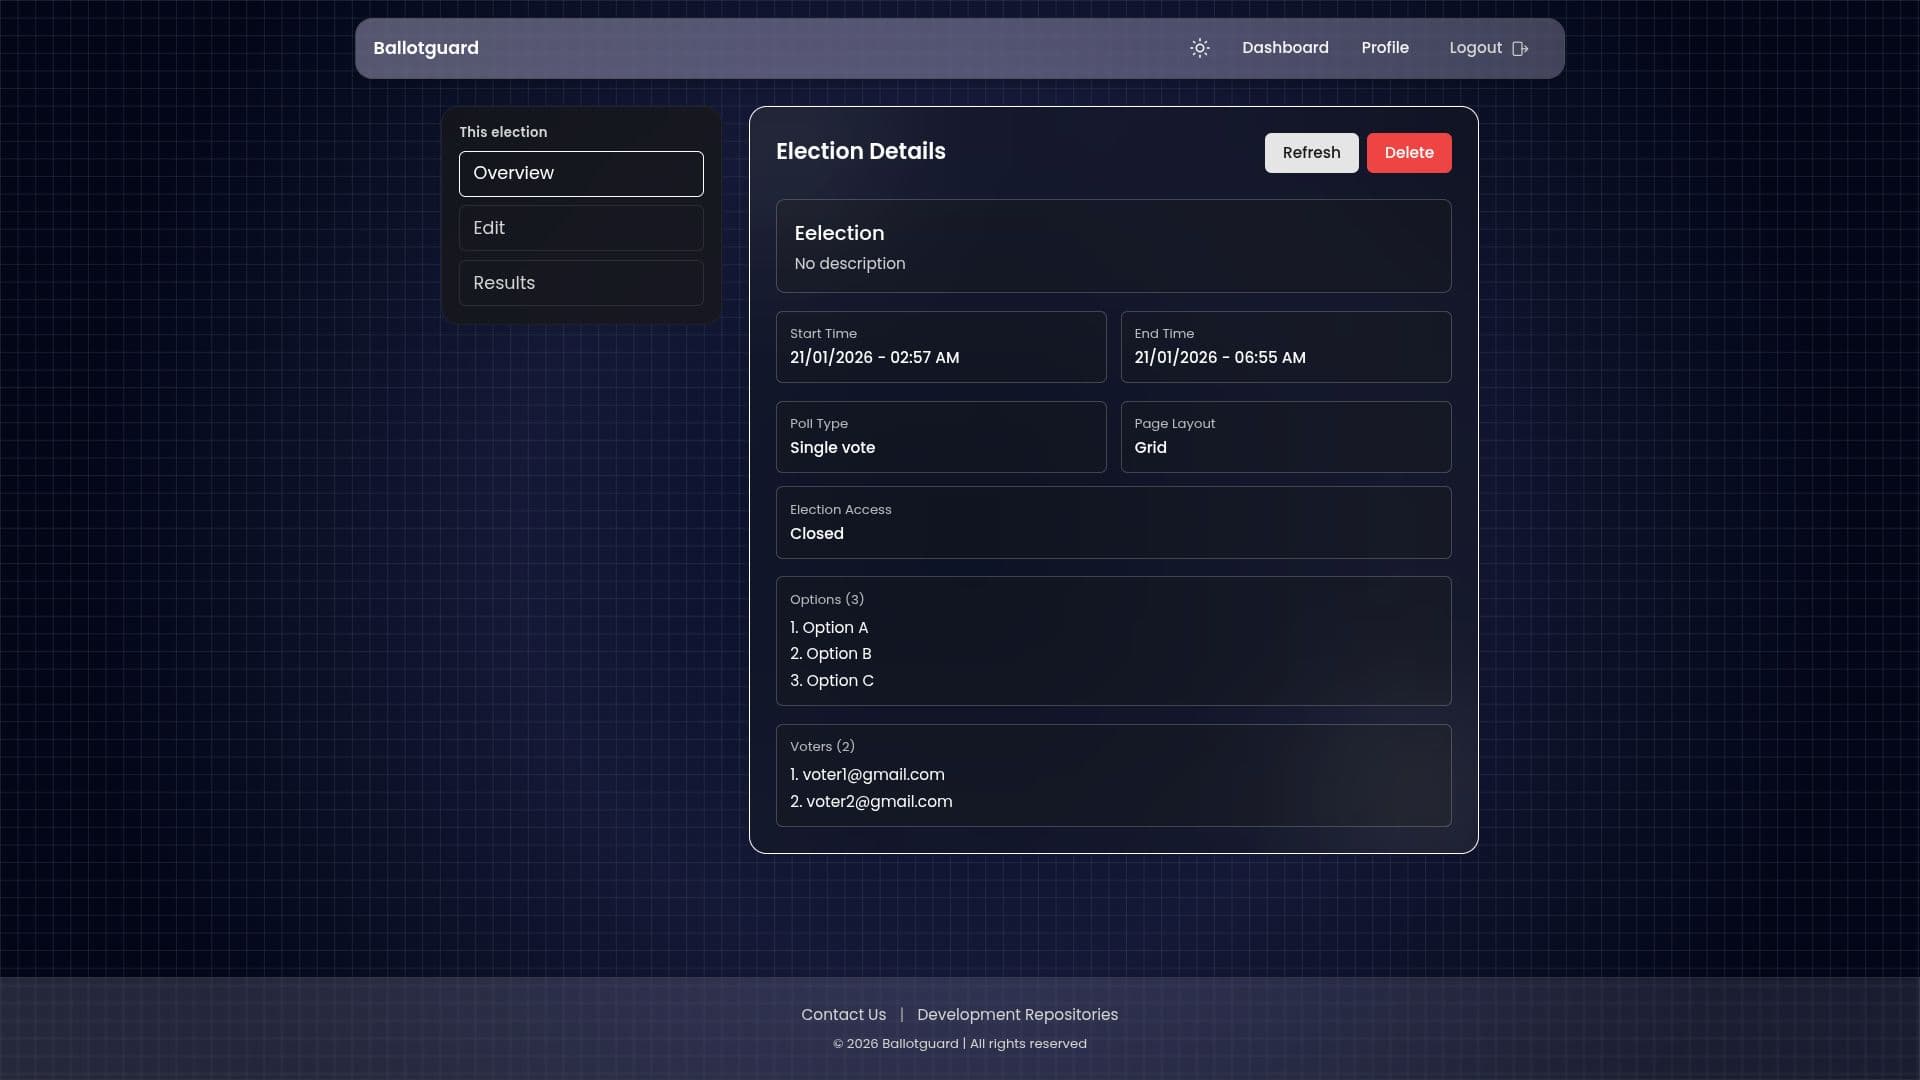This screenshot has width=1920, height=1080.
Task: Open the Dashboard page
Action: click(1284, 48)
